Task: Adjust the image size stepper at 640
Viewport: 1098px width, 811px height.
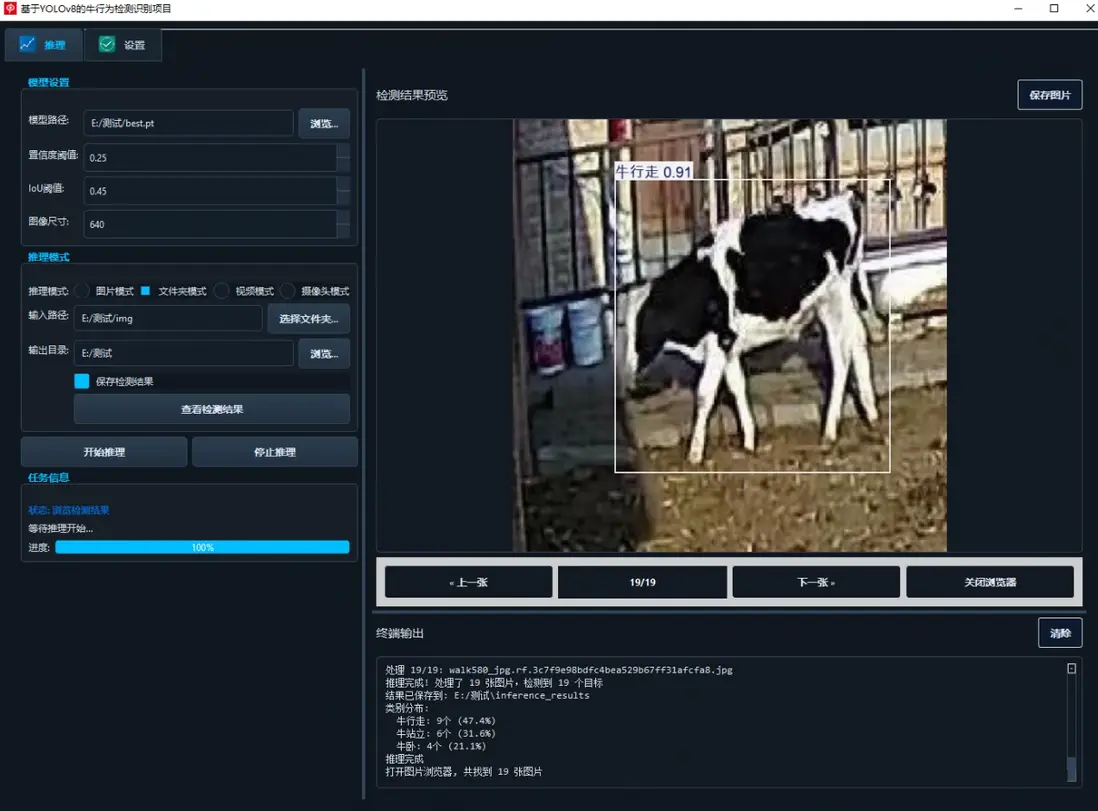Action: click(x=343, y=224)
